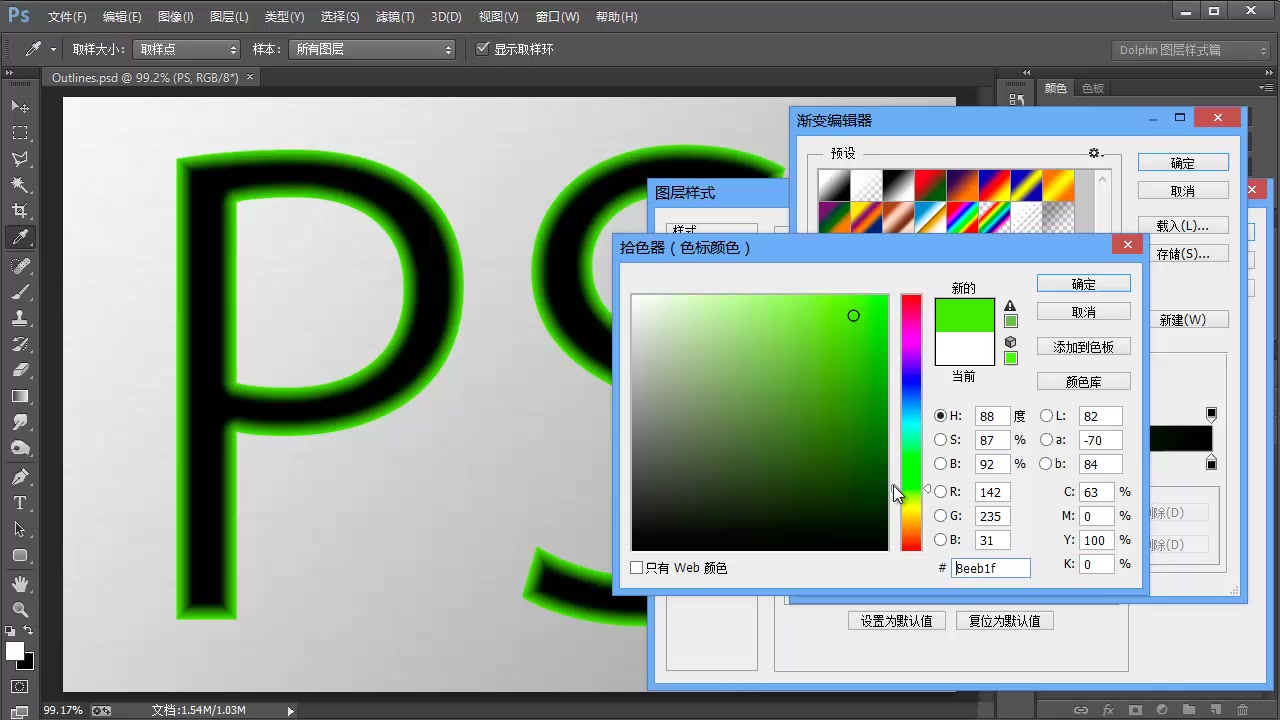Switch to the 色板 panel tab
Viewport: 1280px width, 720px height.
click(x=1093, y=88)
